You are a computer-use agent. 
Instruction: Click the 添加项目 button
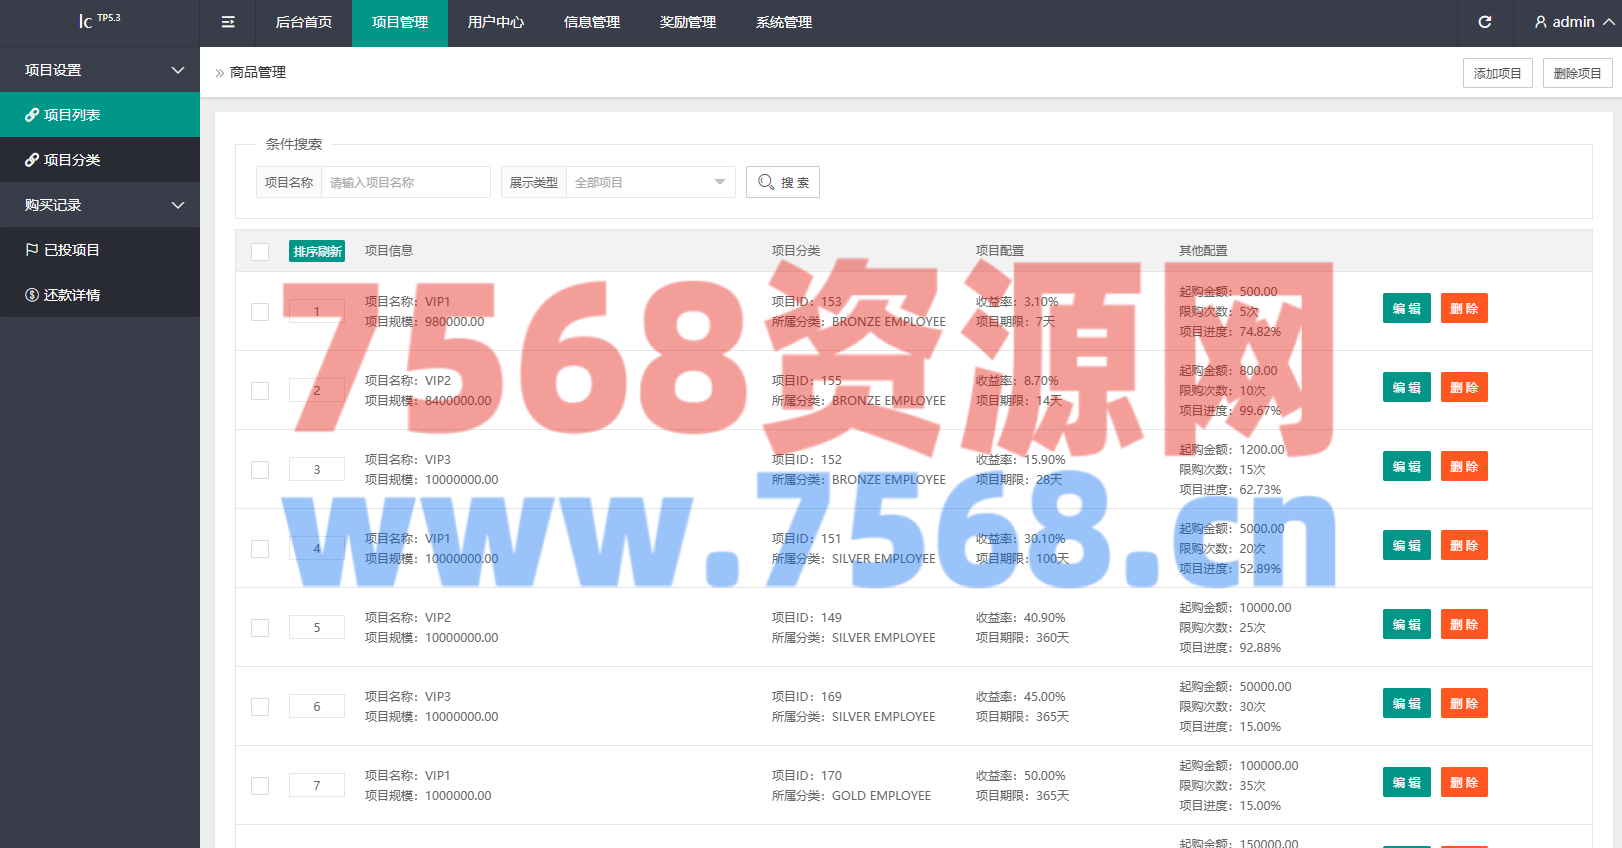pos(1498,73)
